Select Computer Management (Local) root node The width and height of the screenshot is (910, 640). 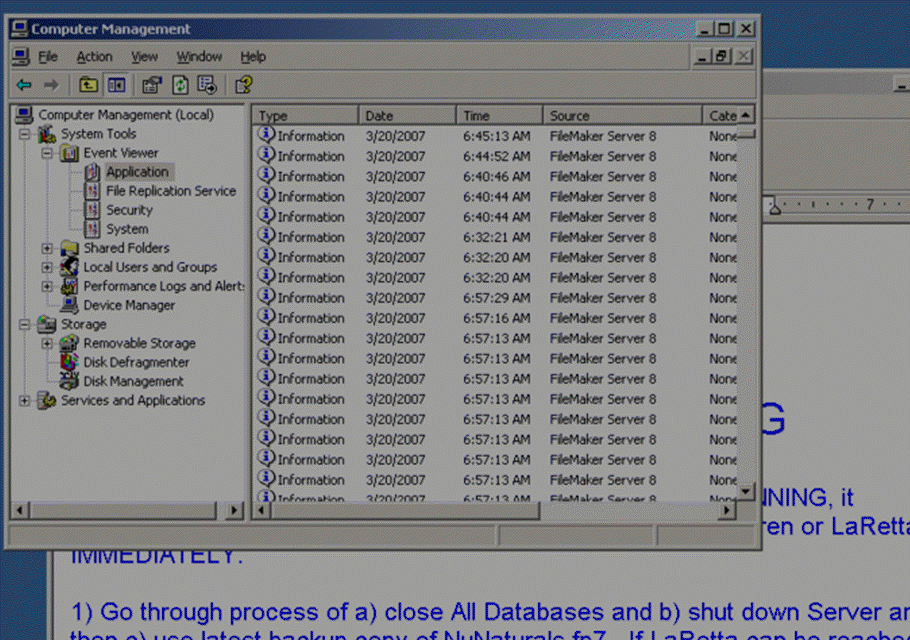(126, 115)
